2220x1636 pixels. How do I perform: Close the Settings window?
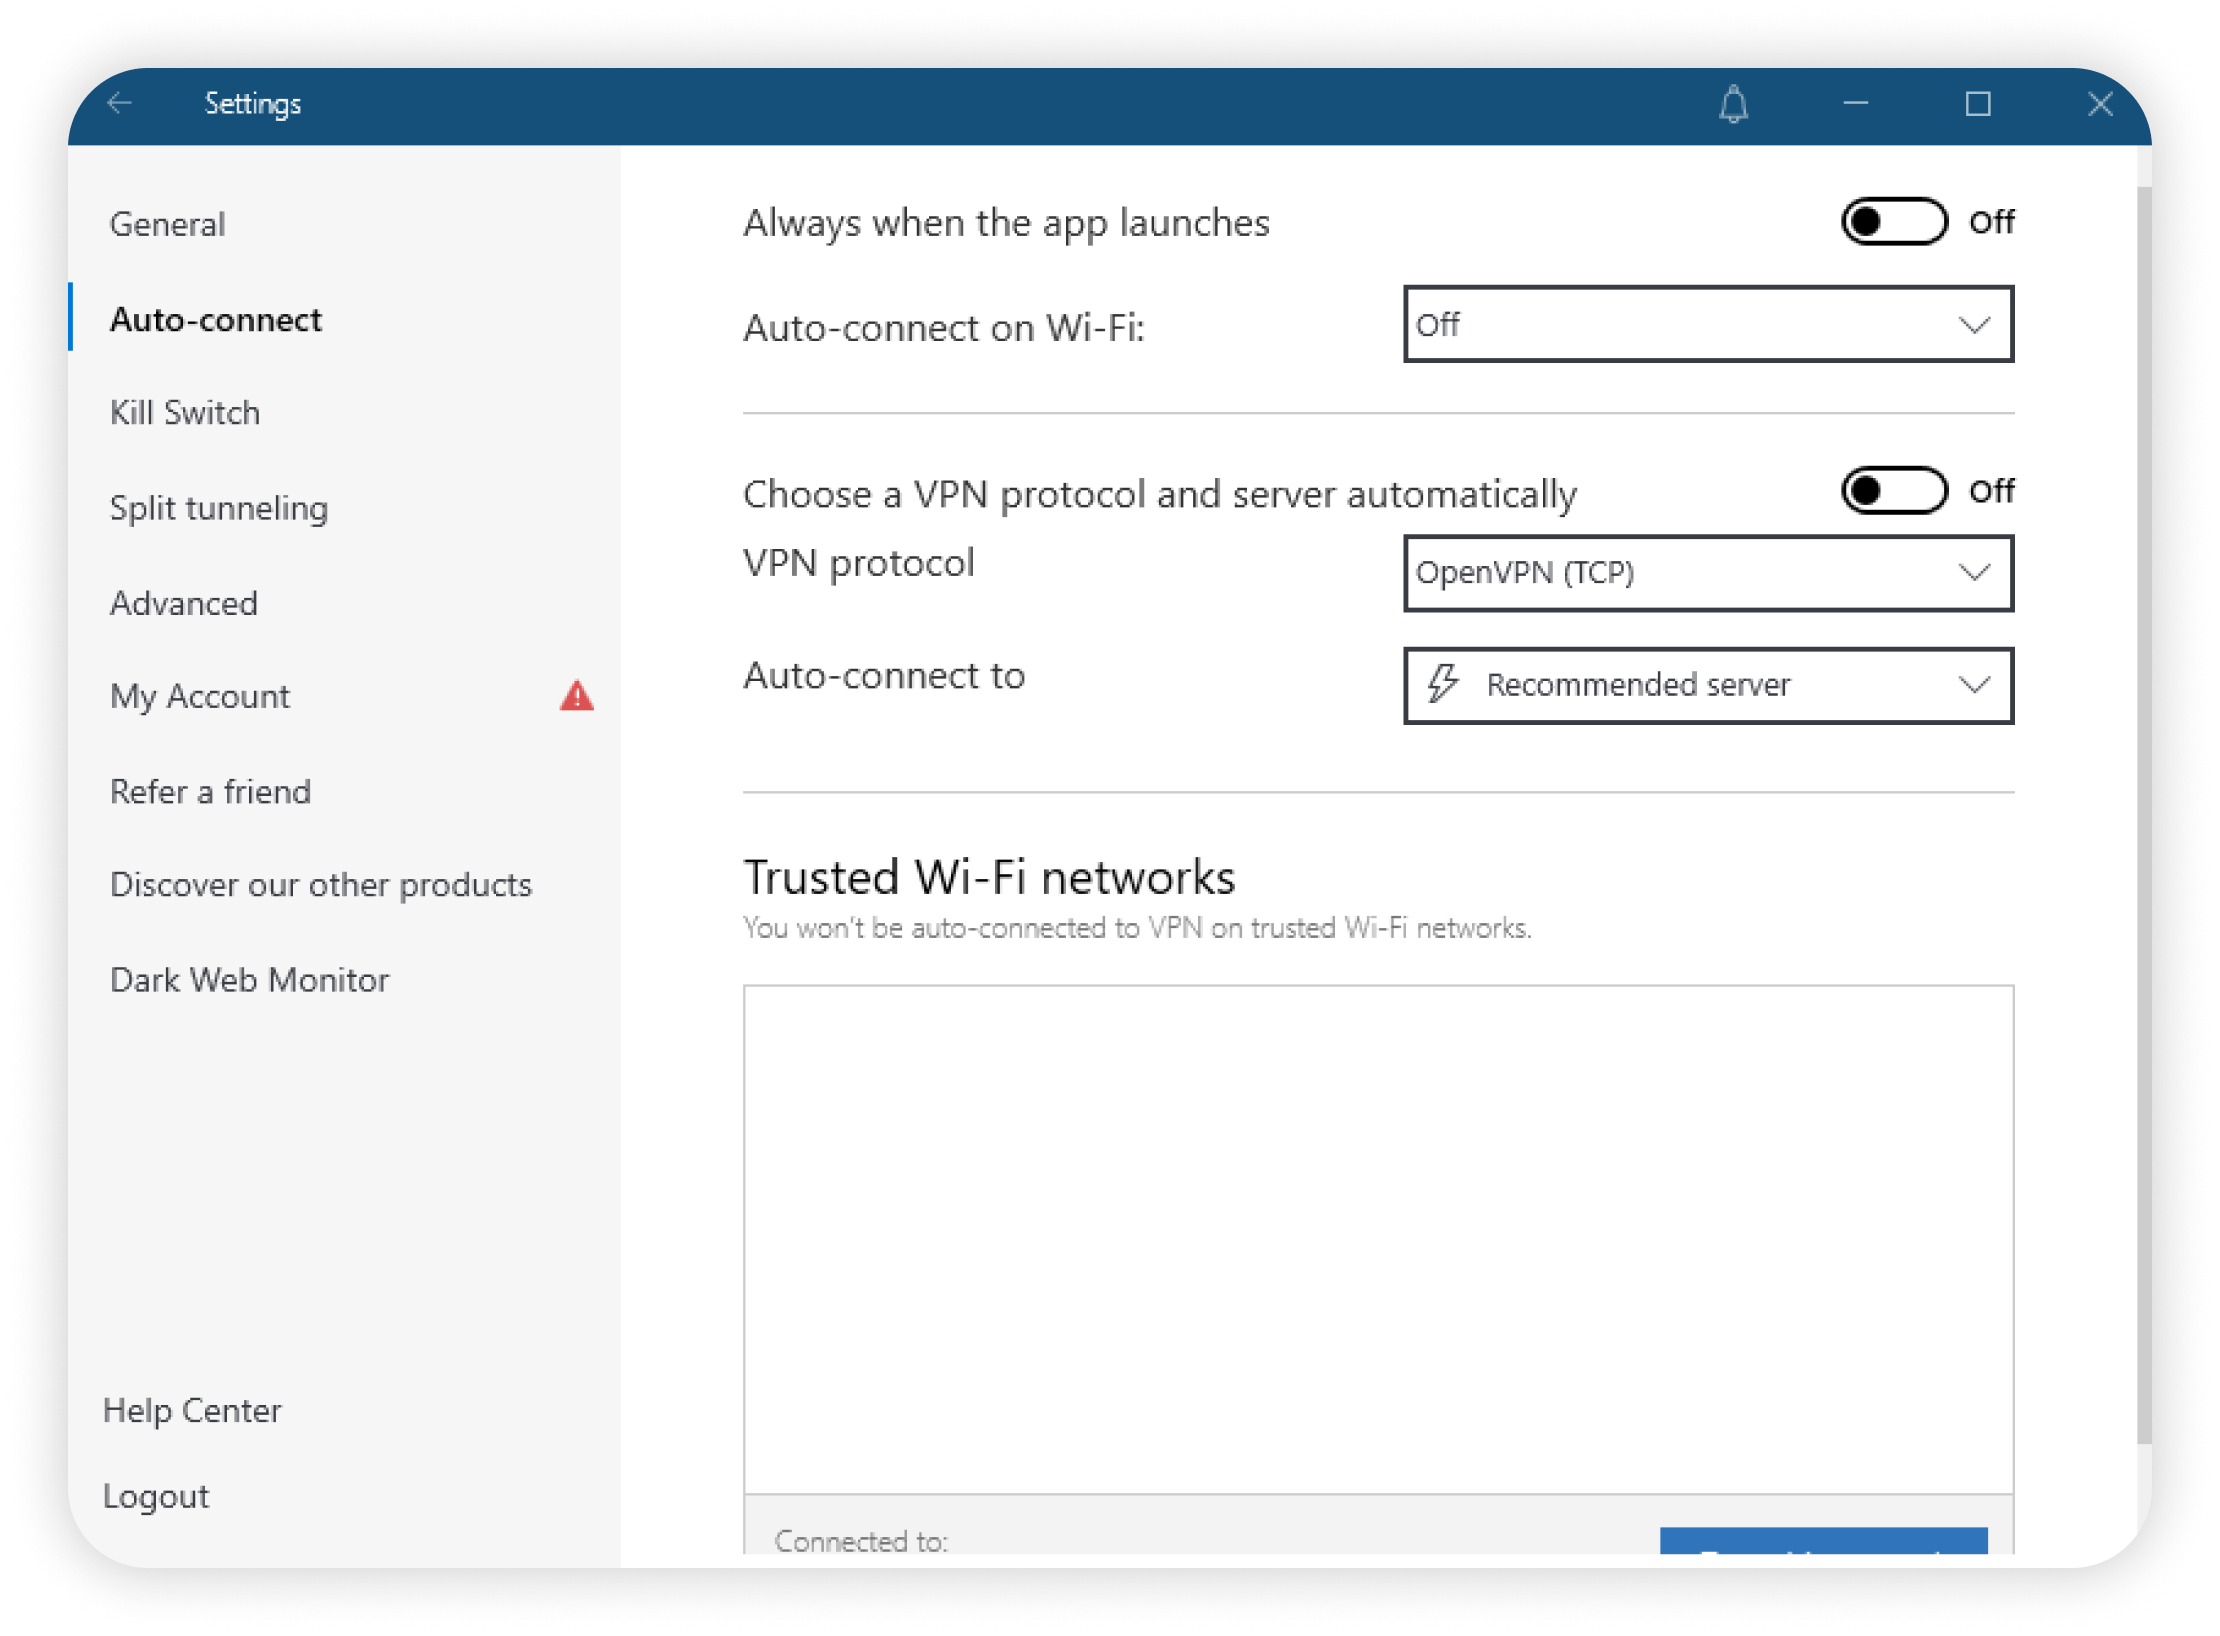pyautogui.click(x=2099, y=104)
